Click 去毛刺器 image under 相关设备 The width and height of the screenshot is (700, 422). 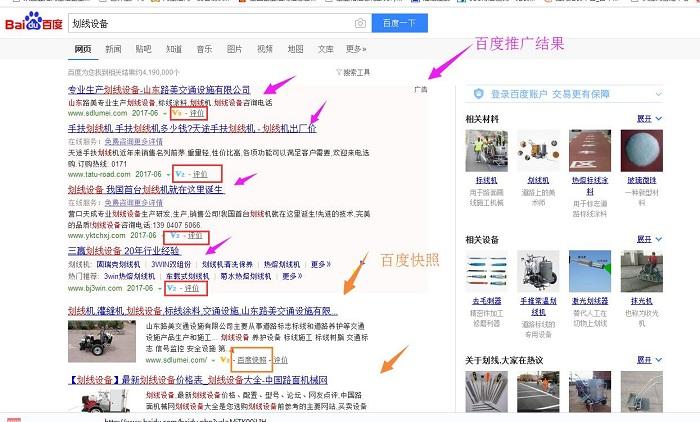coord(487,272)
